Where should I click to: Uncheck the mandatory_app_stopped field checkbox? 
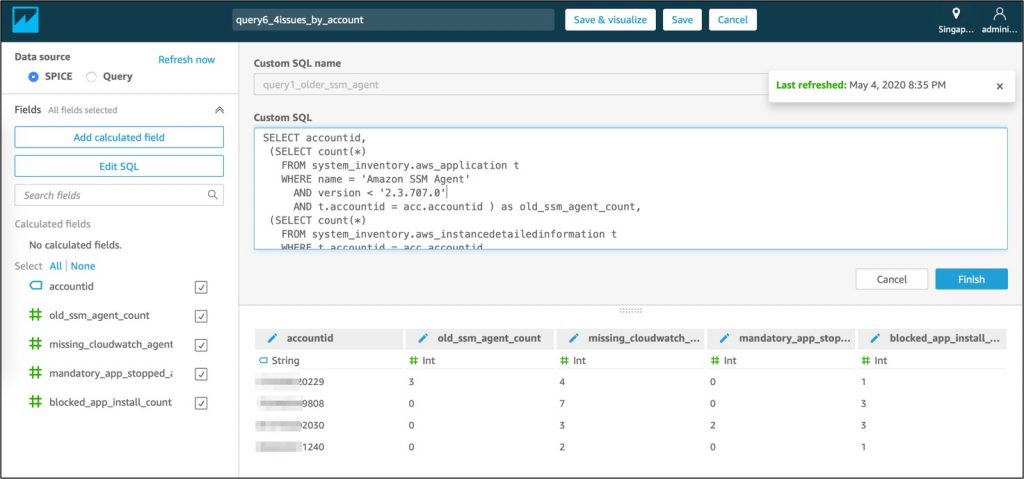click(201, 374)
